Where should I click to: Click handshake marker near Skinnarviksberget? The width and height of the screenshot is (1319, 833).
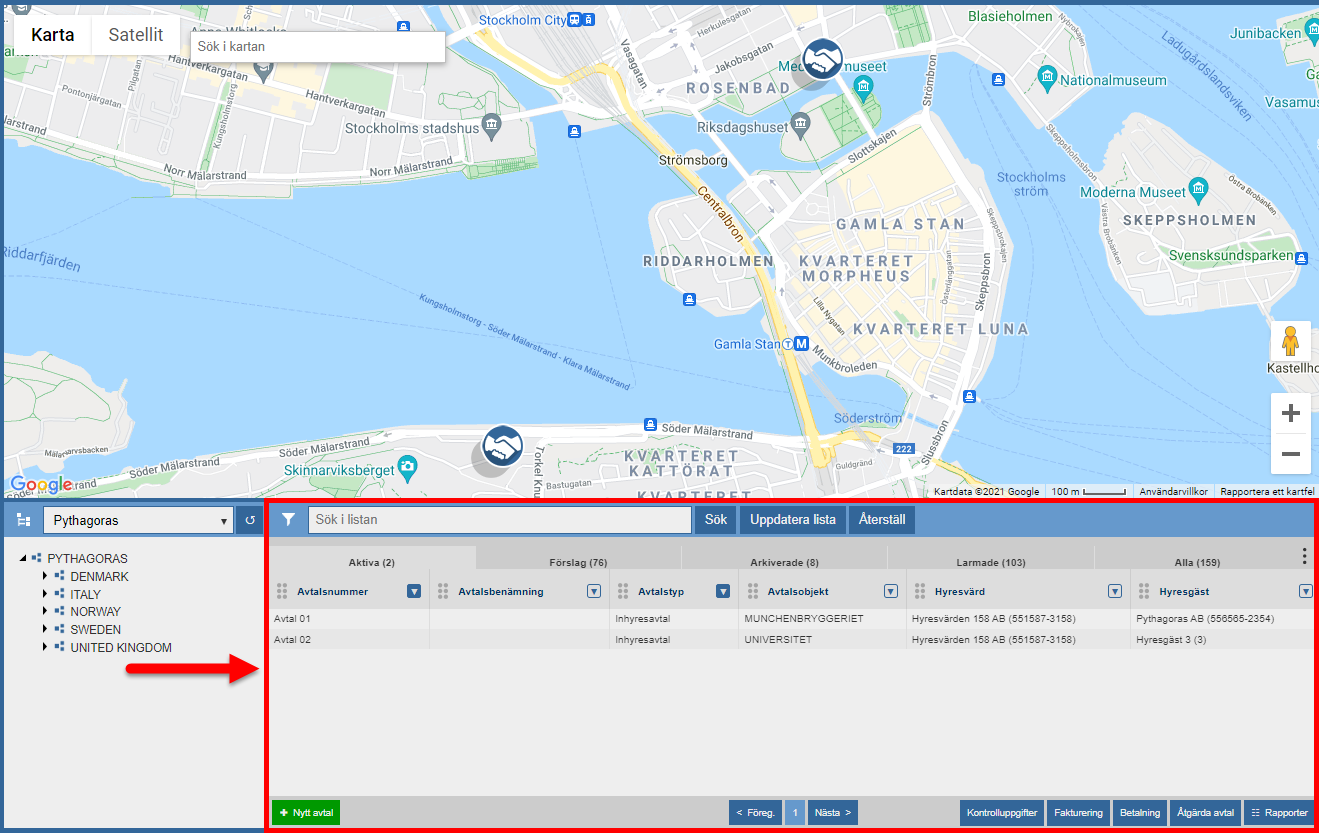click(503, 446)
